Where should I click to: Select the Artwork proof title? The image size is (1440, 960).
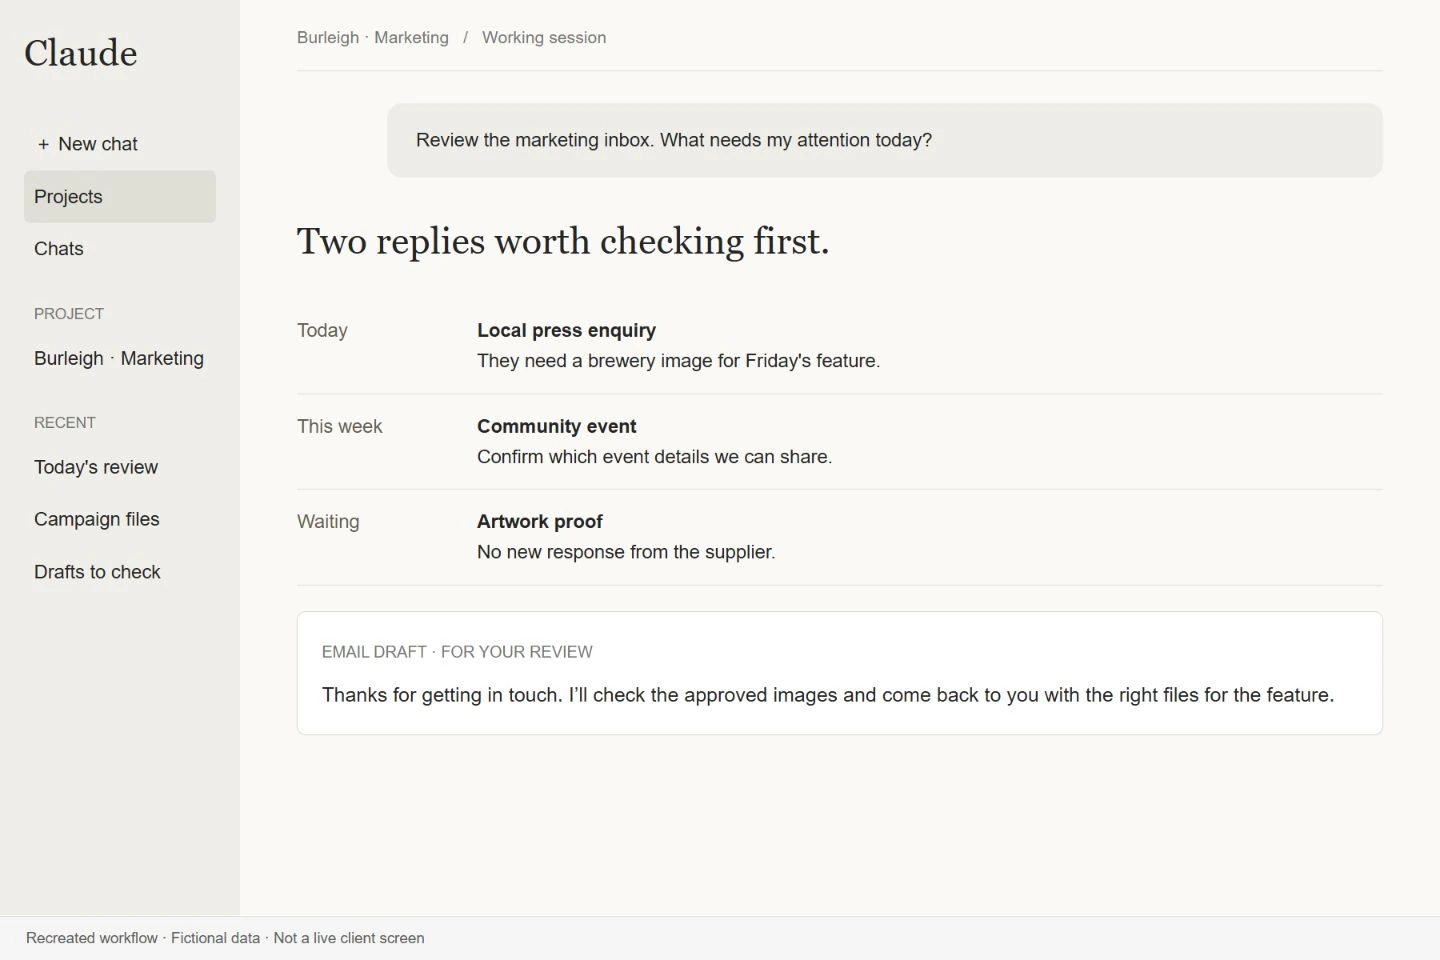point(539,521)
